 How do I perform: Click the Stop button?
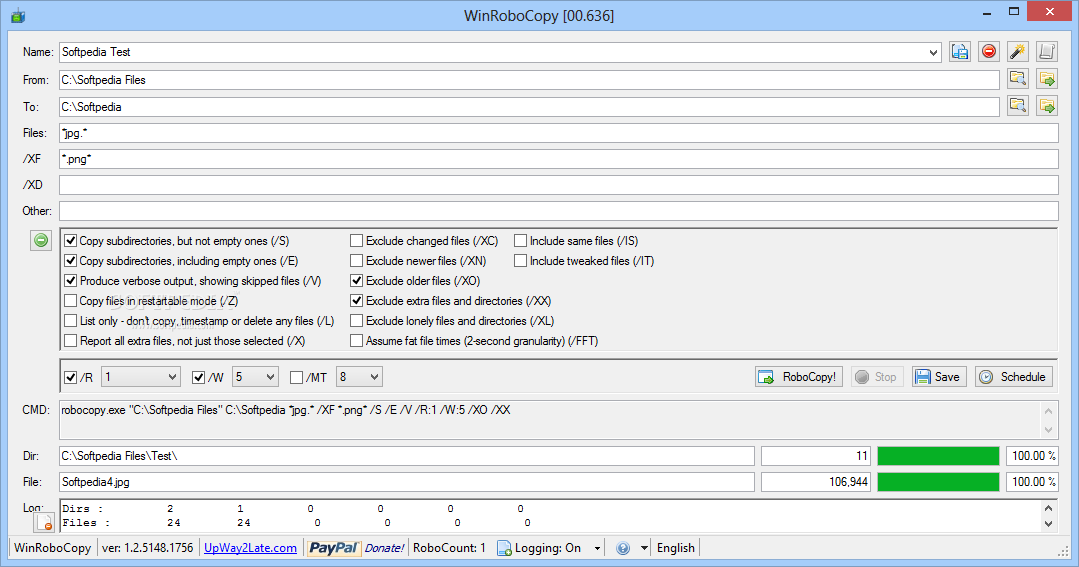[876, 377]
